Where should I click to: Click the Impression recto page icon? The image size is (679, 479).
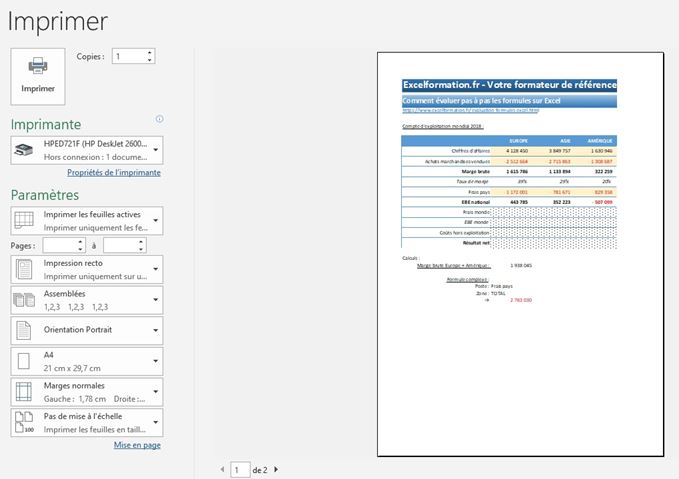pyautogui.click(x=25, y=269)
